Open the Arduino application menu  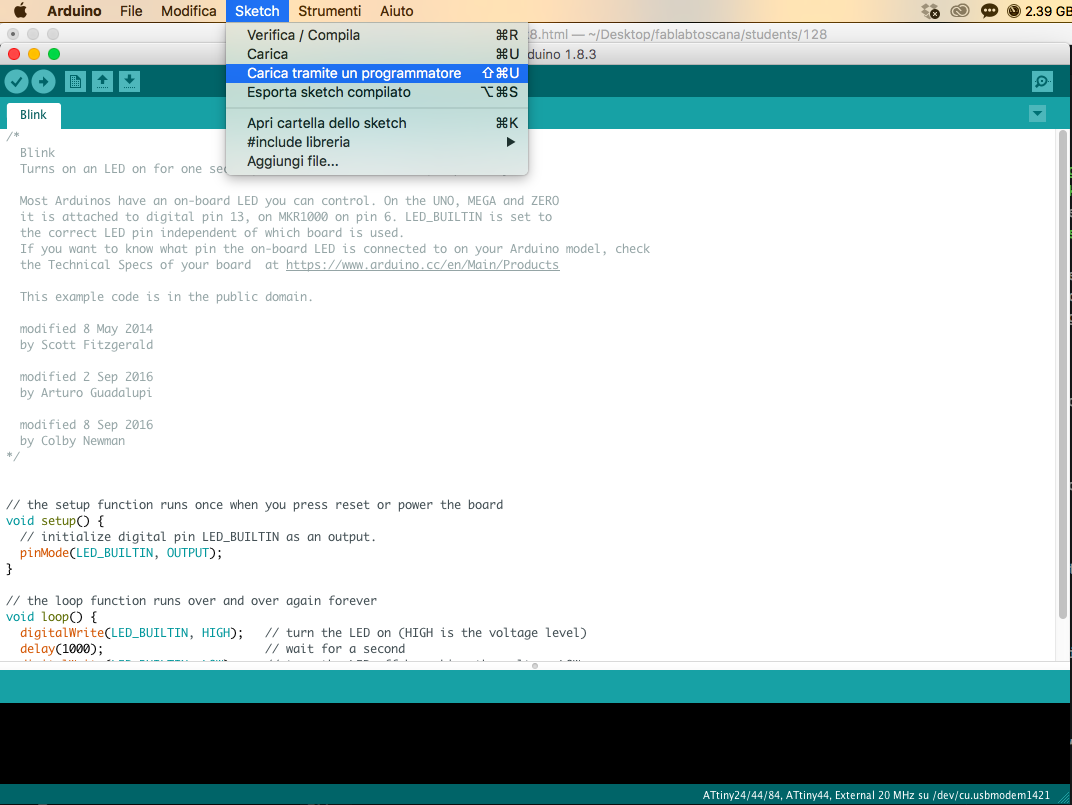(74, 11)
